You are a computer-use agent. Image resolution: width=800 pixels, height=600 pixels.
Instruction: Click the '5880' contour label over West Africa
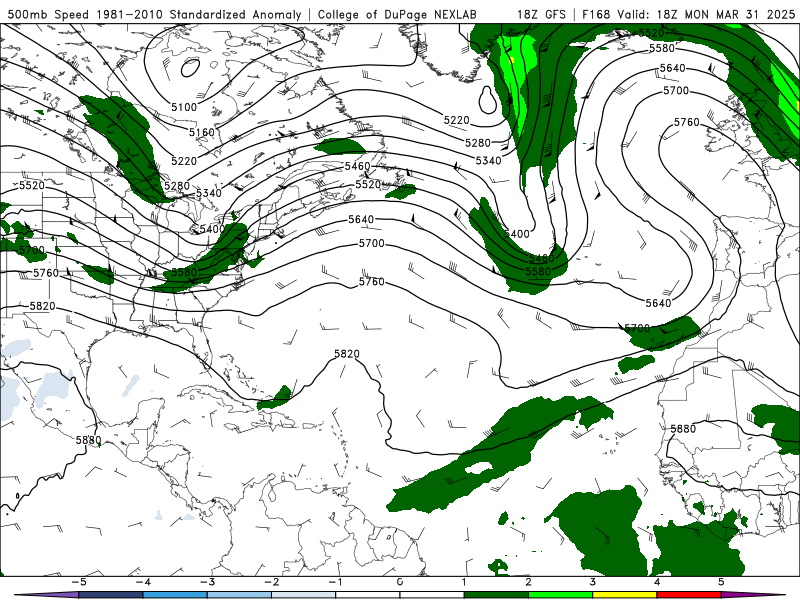click(683, 429)
